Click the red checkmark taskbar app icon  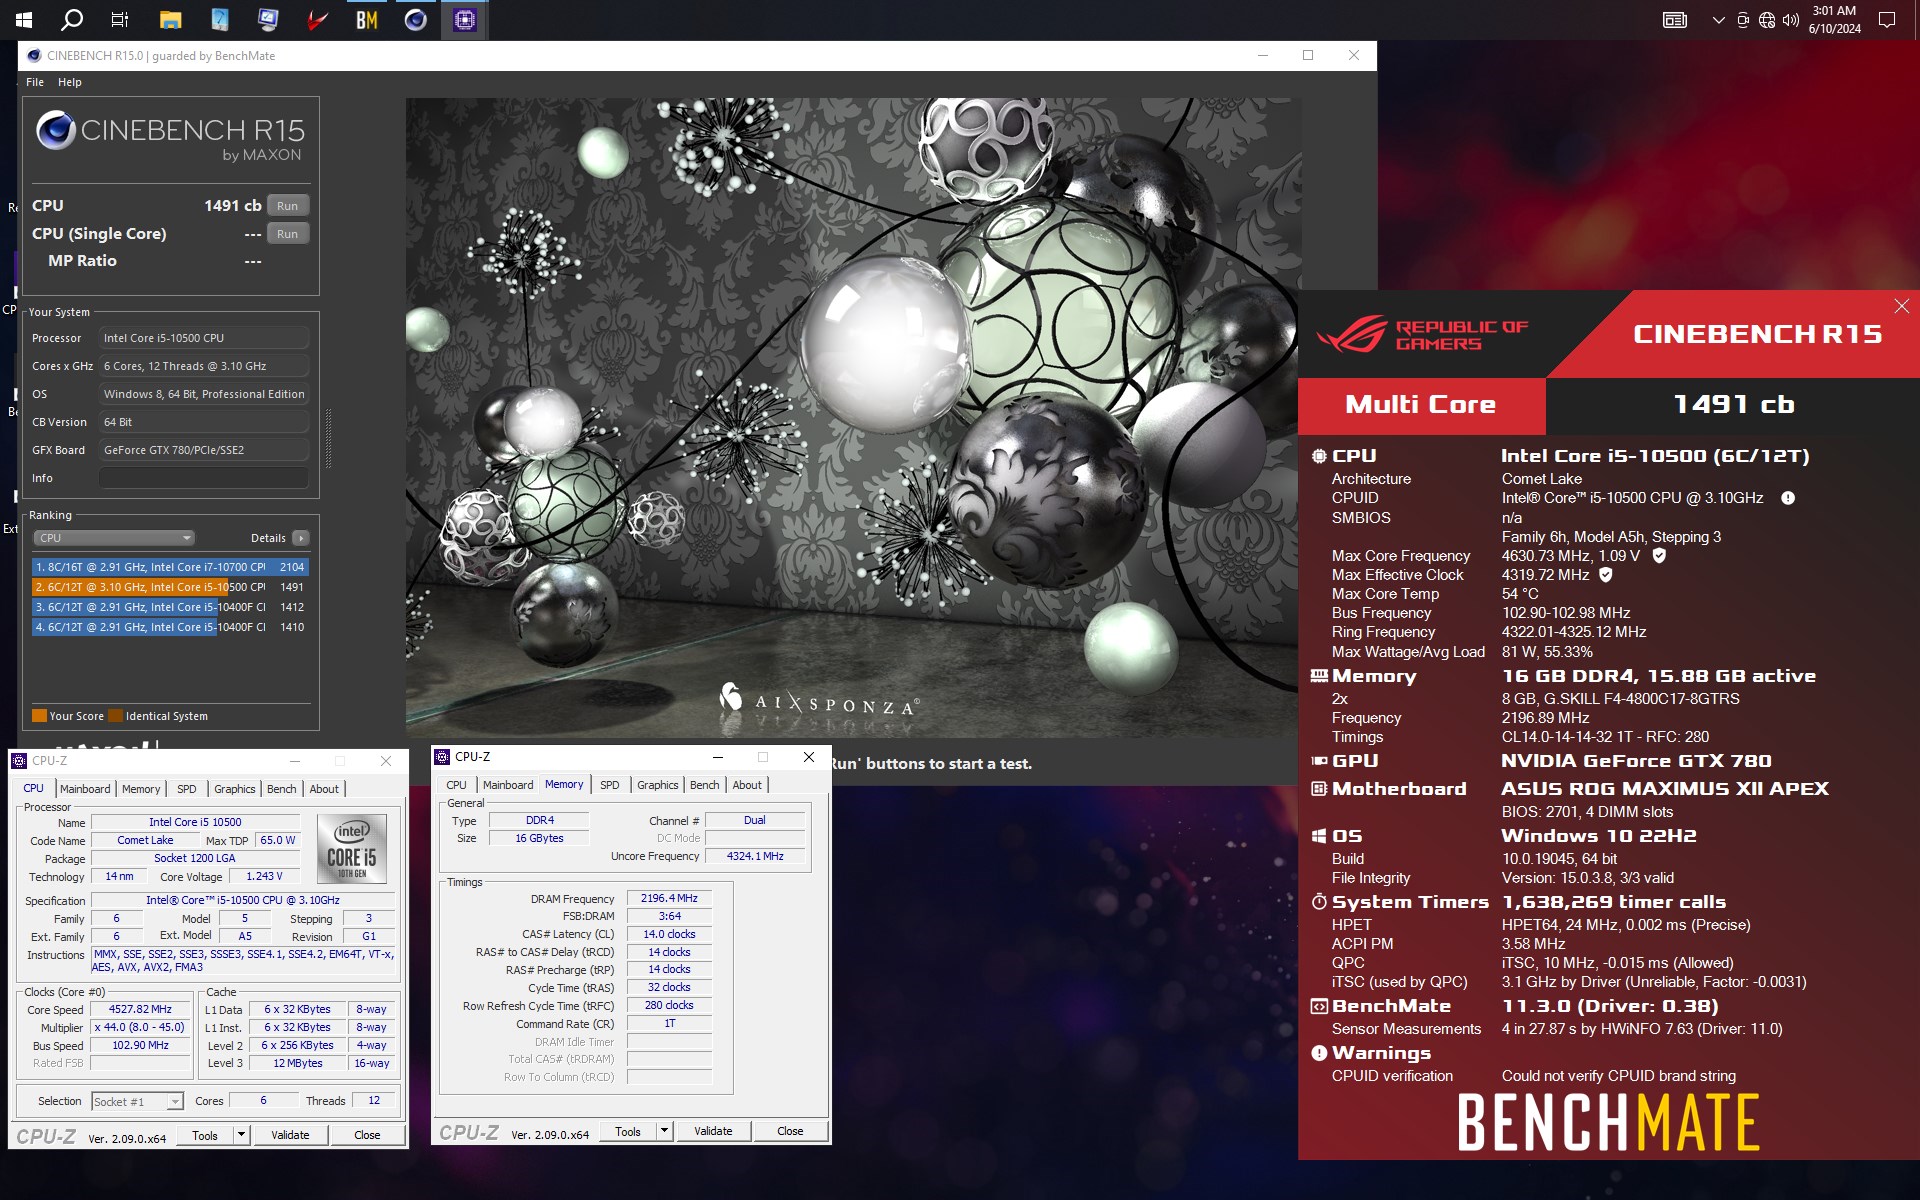pyautogui.click(x=318, y=19)
